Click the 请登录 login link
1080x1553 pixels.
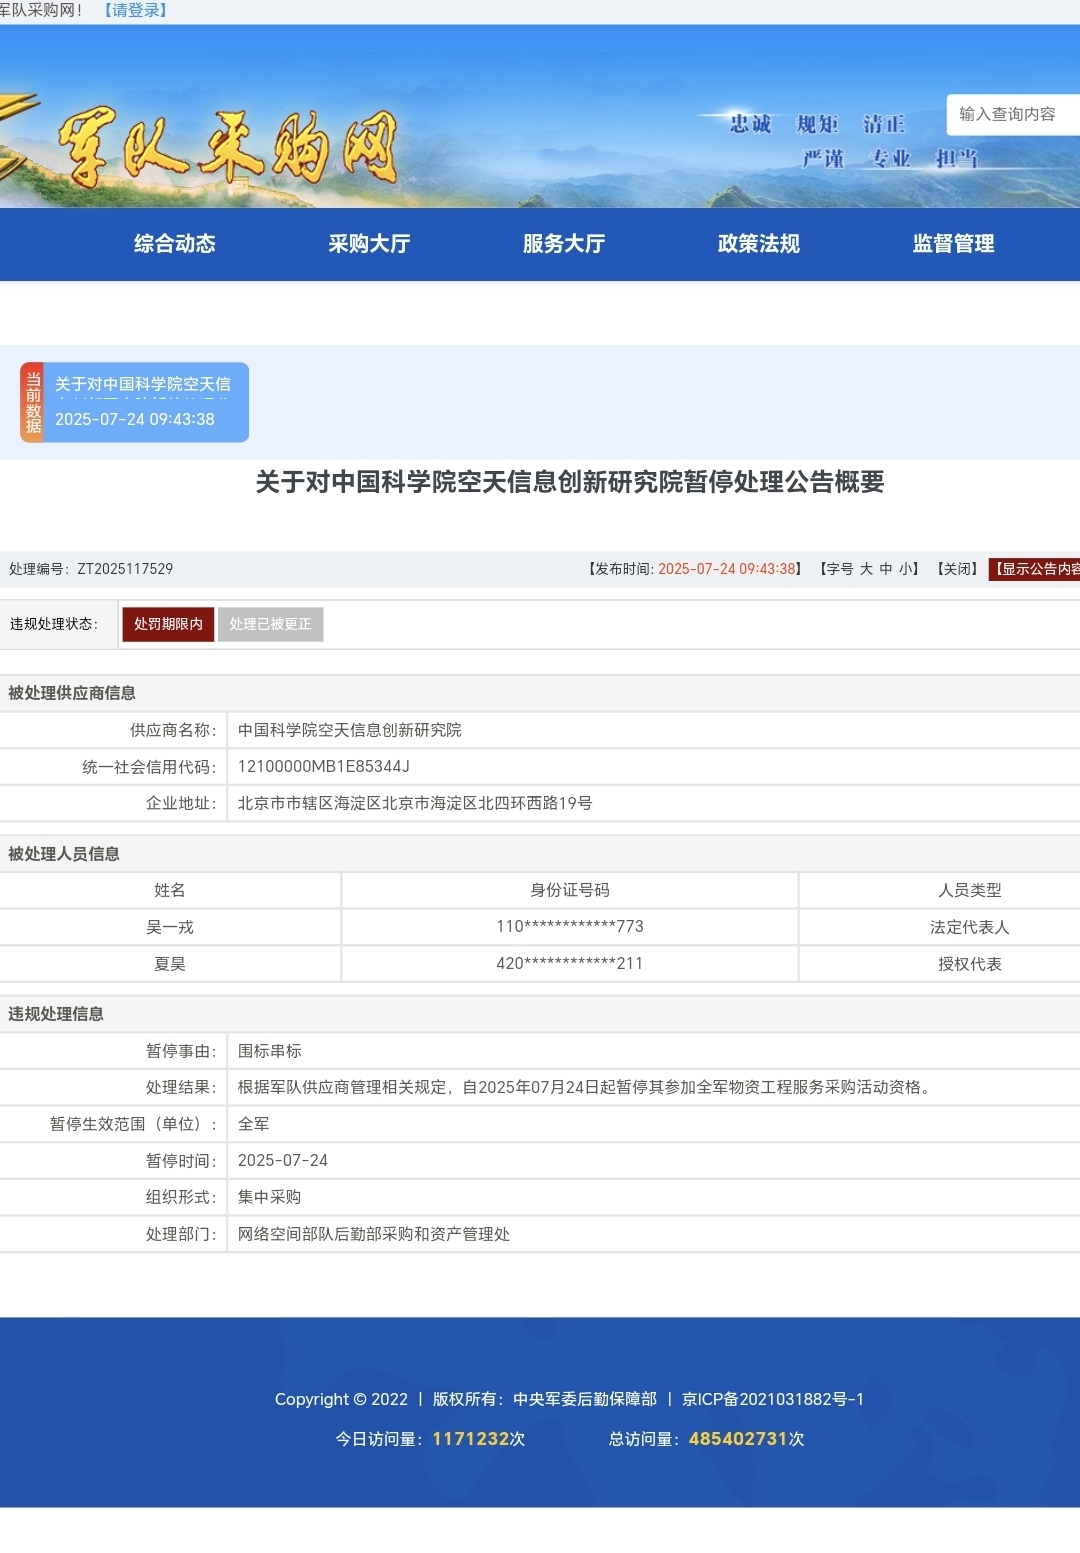point(136,10)
